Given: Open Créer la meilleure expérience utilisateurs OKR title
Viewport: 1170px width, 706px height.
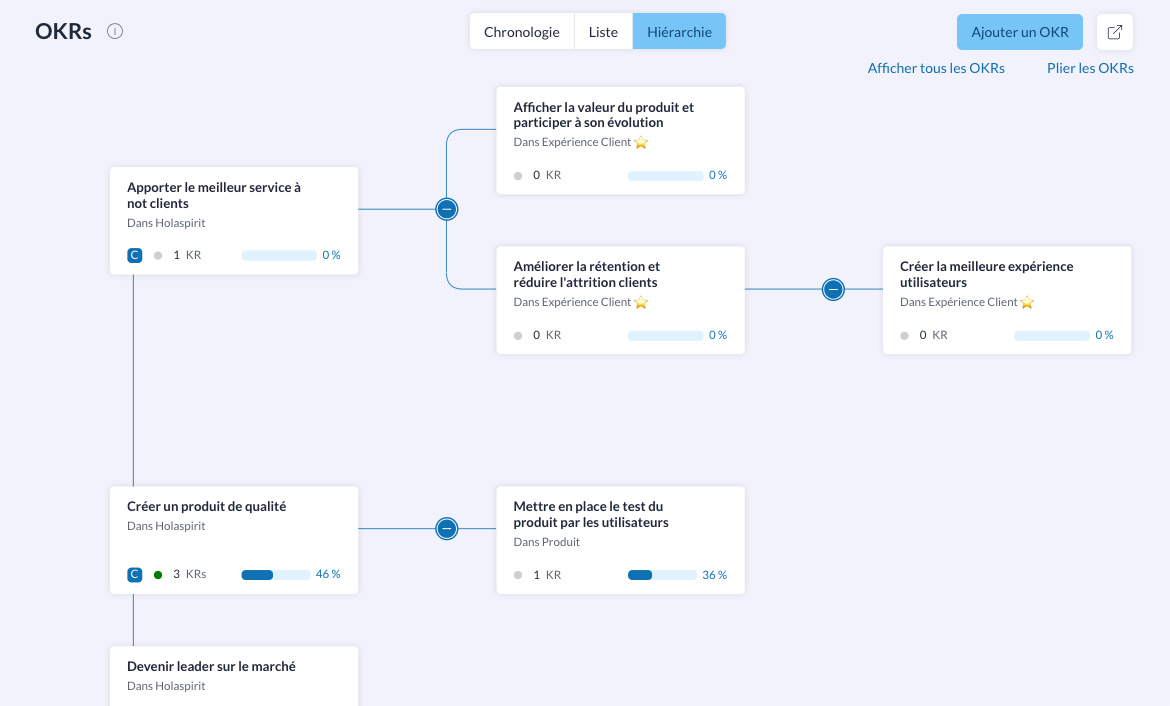Looking at the screenshot, I should (x=986, y=275).
